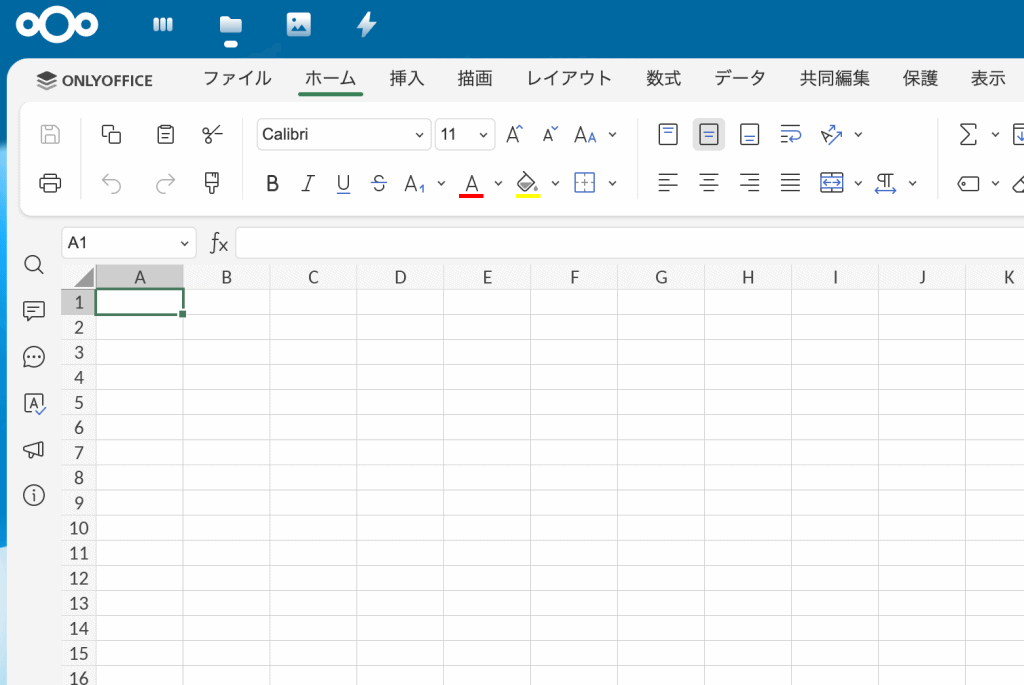Open the cell name box dropdown
The height and width of the screenshot is (685, 1024).
185,243
